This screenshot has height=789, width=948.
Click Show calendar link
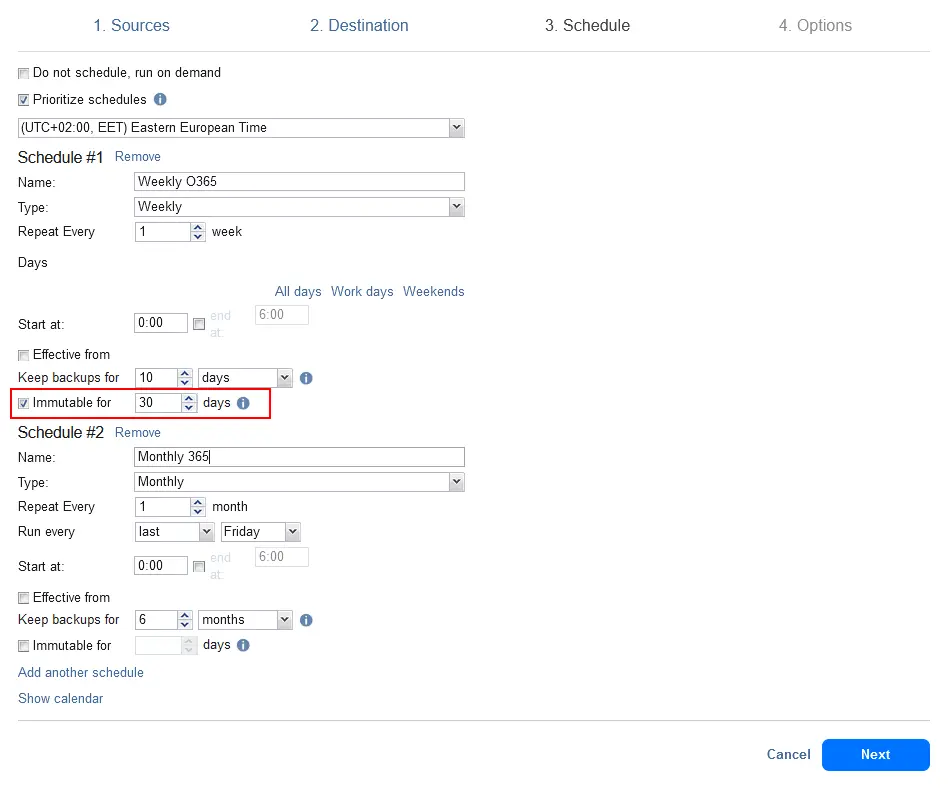pyautogui.click(x=60, y=699)
